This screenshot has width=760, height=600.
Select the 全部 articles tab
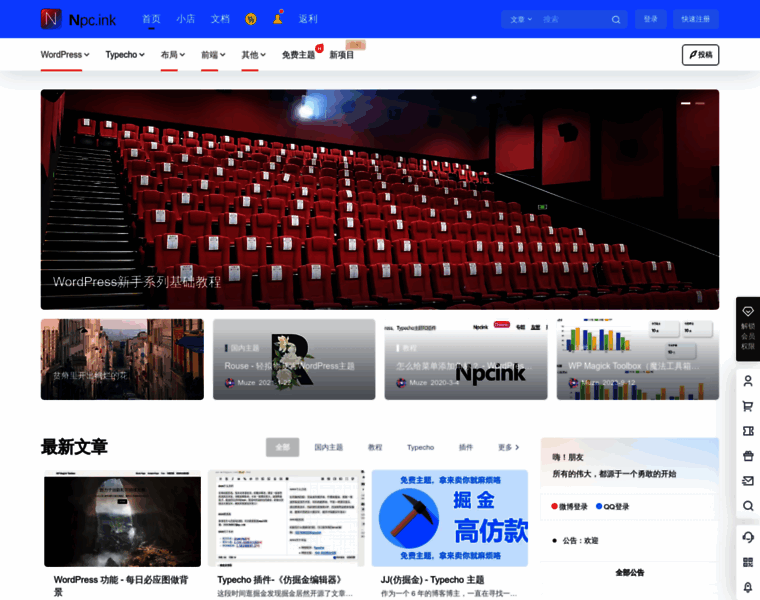pos(283,447)
